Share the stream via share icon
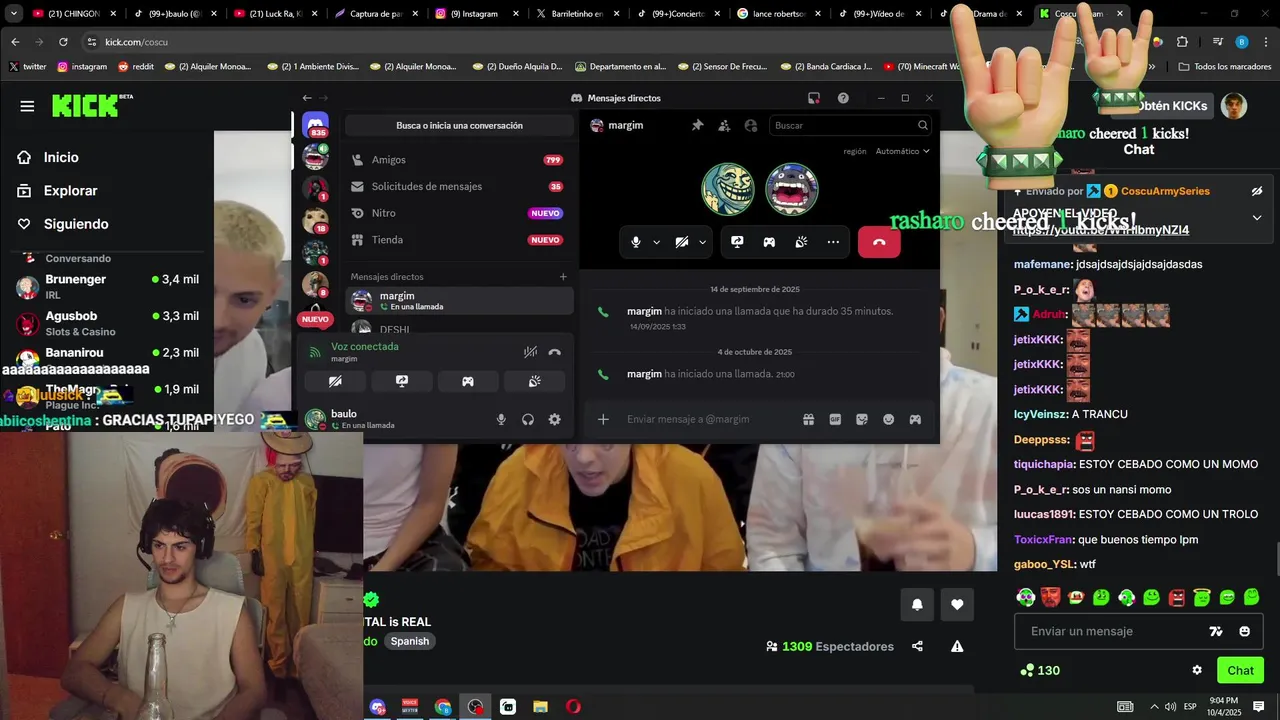The width and height of the screenshot is (1280, 720). coord(917,646)
